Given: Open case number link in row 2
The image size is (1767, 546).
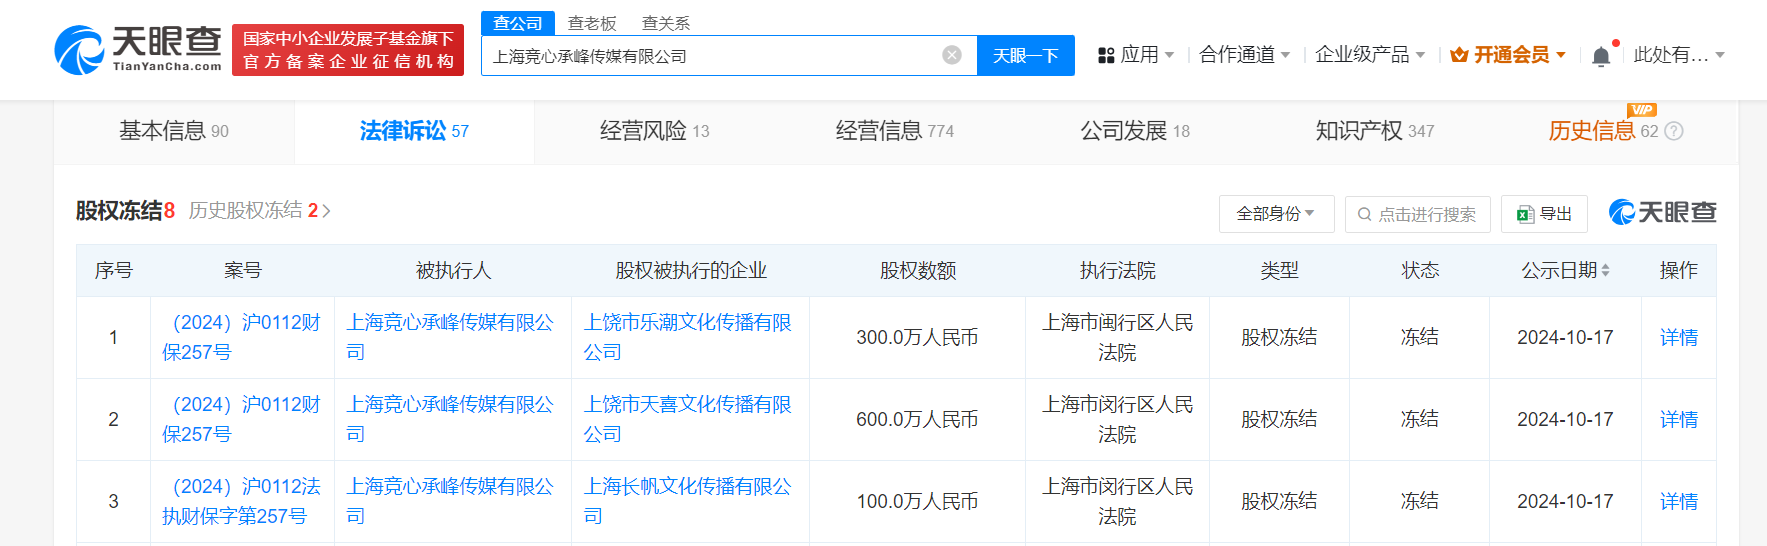Looking at the screenshot, I should 242,419.
